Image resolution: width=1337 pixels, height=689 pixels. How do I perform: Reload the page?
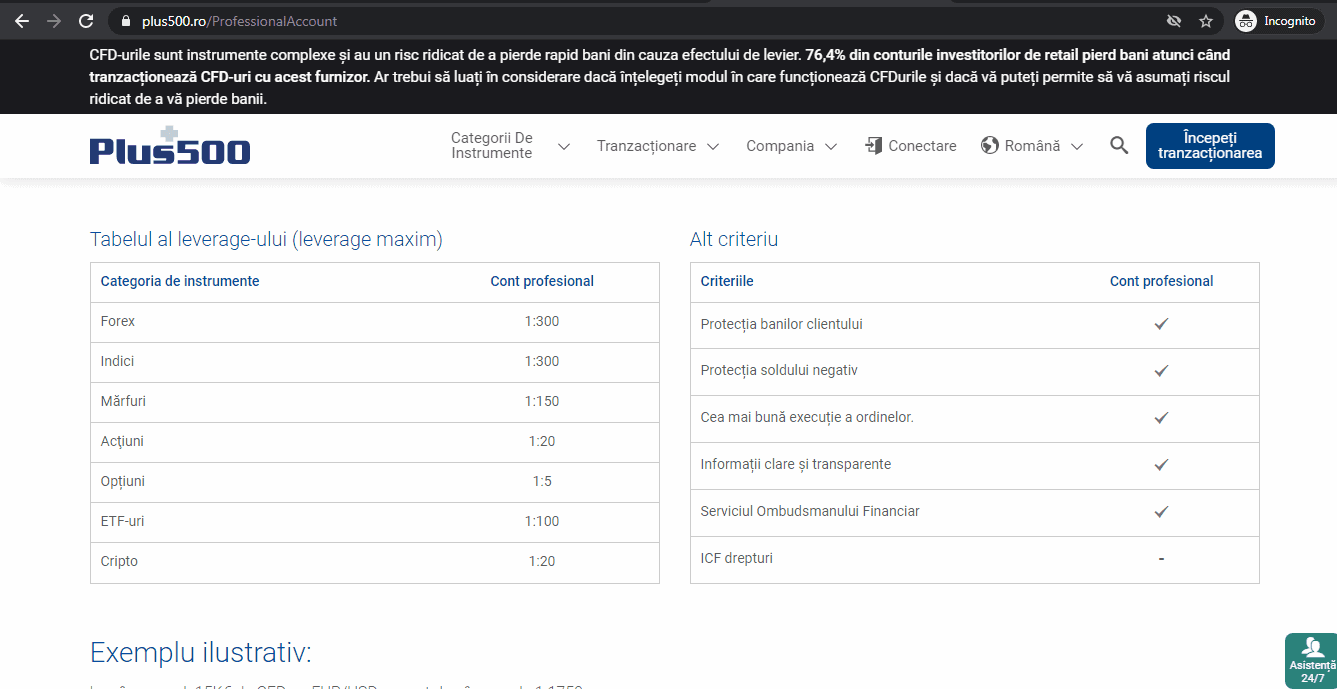coord(86,20)
